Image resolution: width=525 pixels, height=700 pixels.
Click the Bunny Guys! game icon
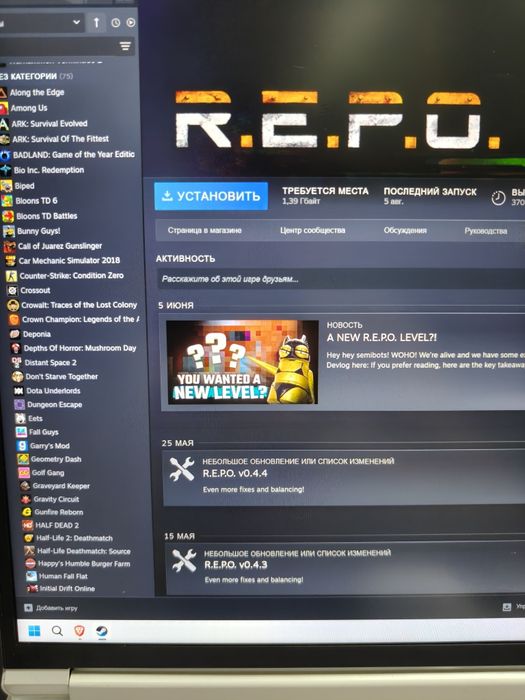(9, 231)
